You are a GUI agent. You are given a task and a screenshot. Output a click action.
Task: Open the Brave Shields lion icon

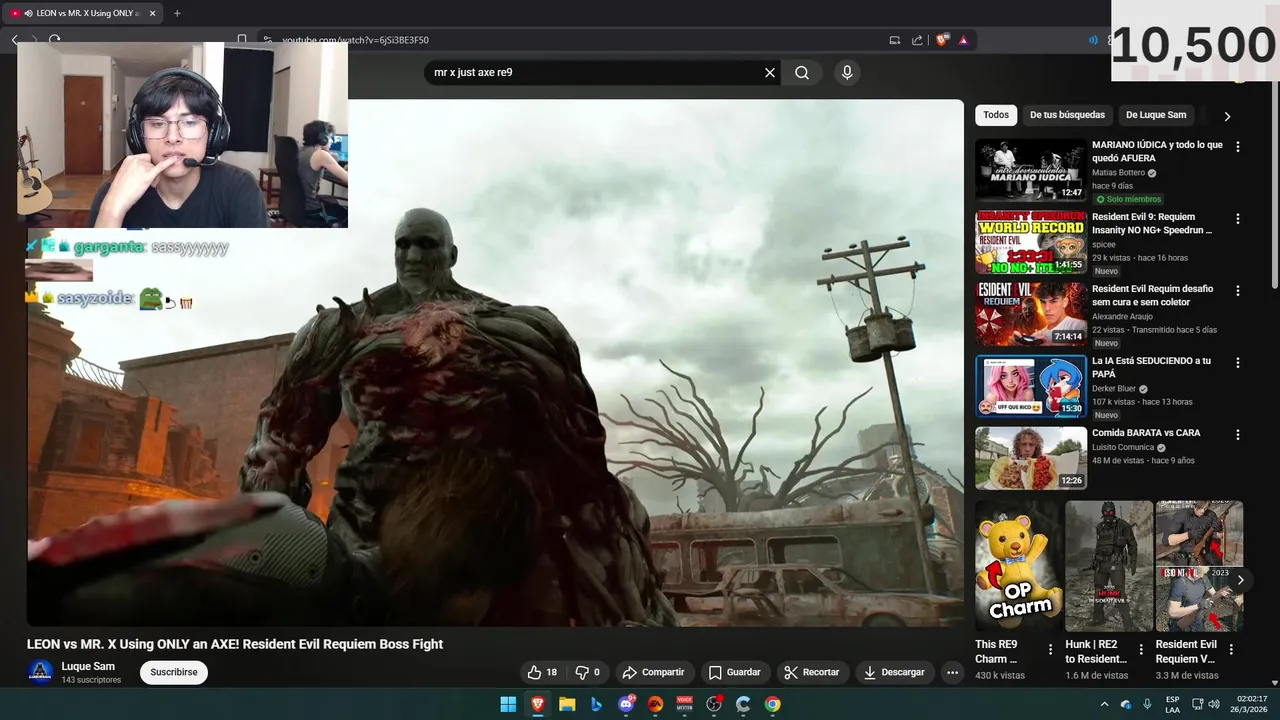pyautogui.click(x=942, y=40)
